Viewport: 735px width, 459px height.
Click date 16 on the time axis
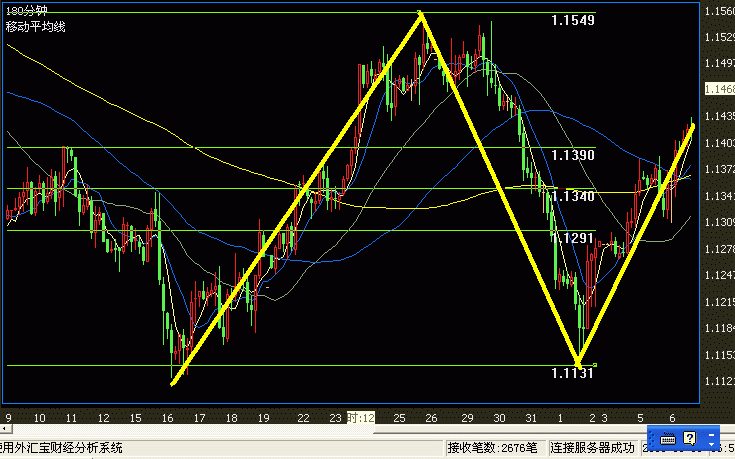click(167, 418)
